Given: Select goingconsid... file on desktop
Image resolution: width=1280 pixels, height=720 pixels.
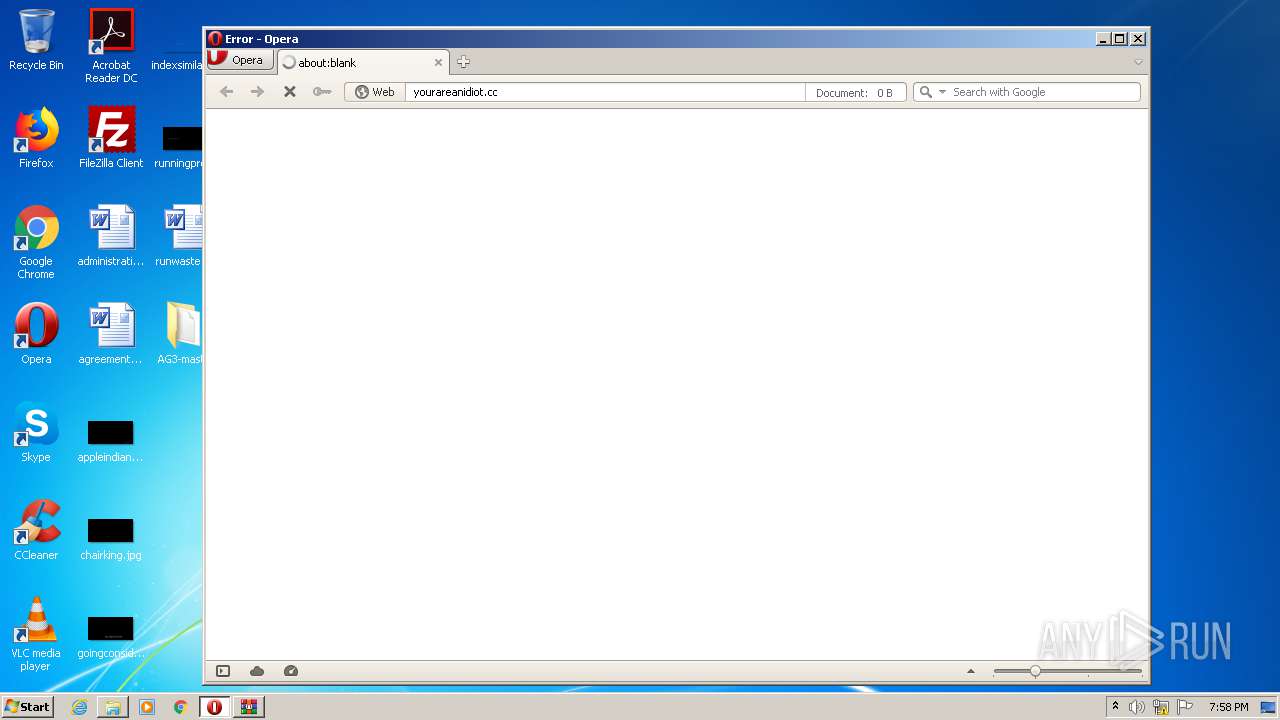Looking at the screenshot, I should click(111, 636).
